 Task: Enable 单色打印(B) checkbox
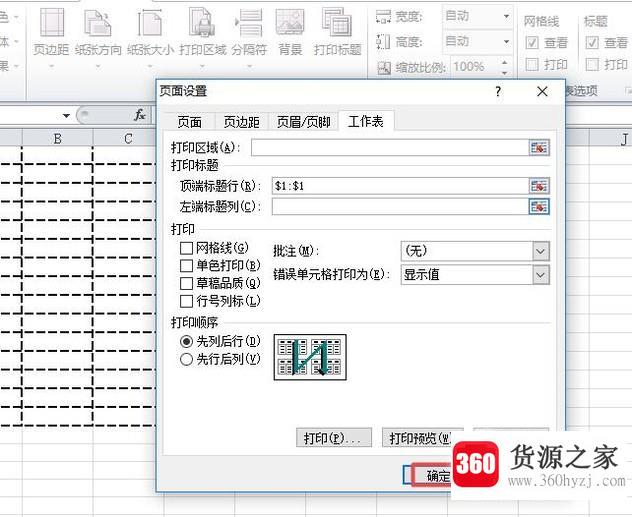186,266
